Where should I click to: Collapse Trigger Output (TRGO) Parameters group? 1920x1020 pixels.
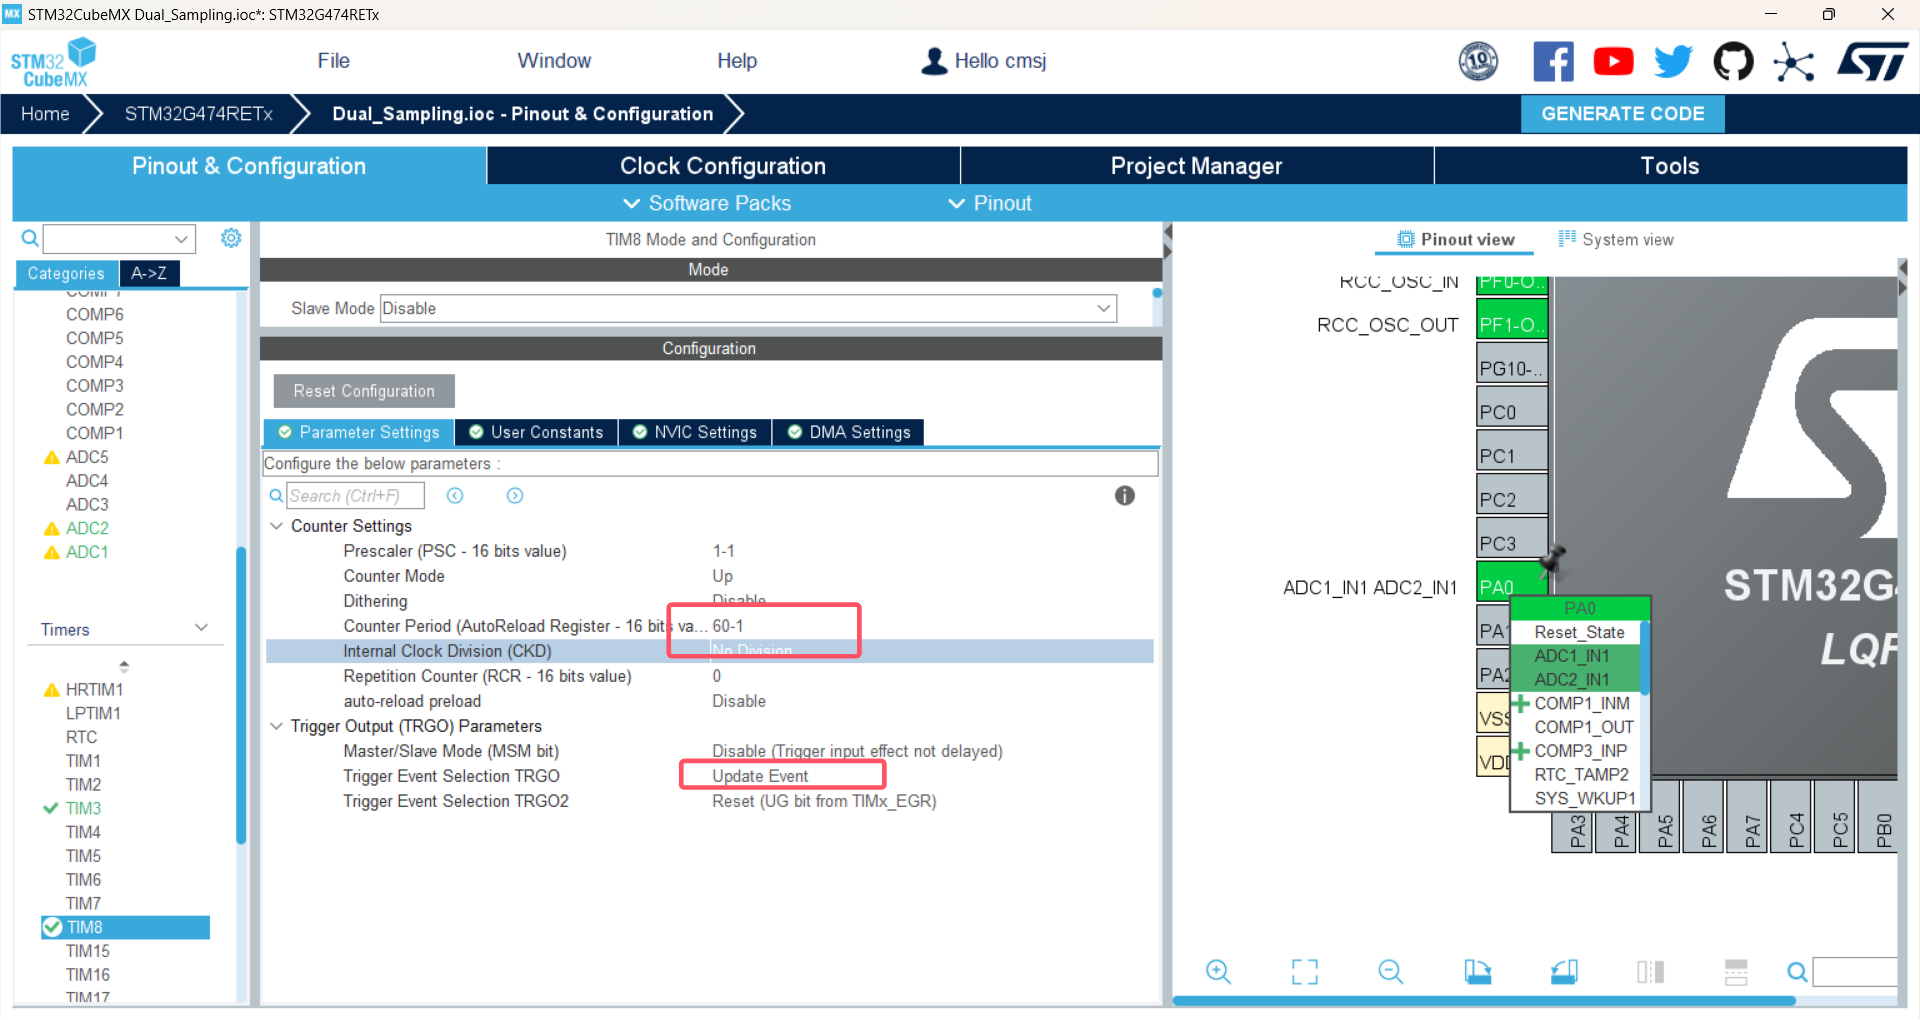(x=277, y=726)
